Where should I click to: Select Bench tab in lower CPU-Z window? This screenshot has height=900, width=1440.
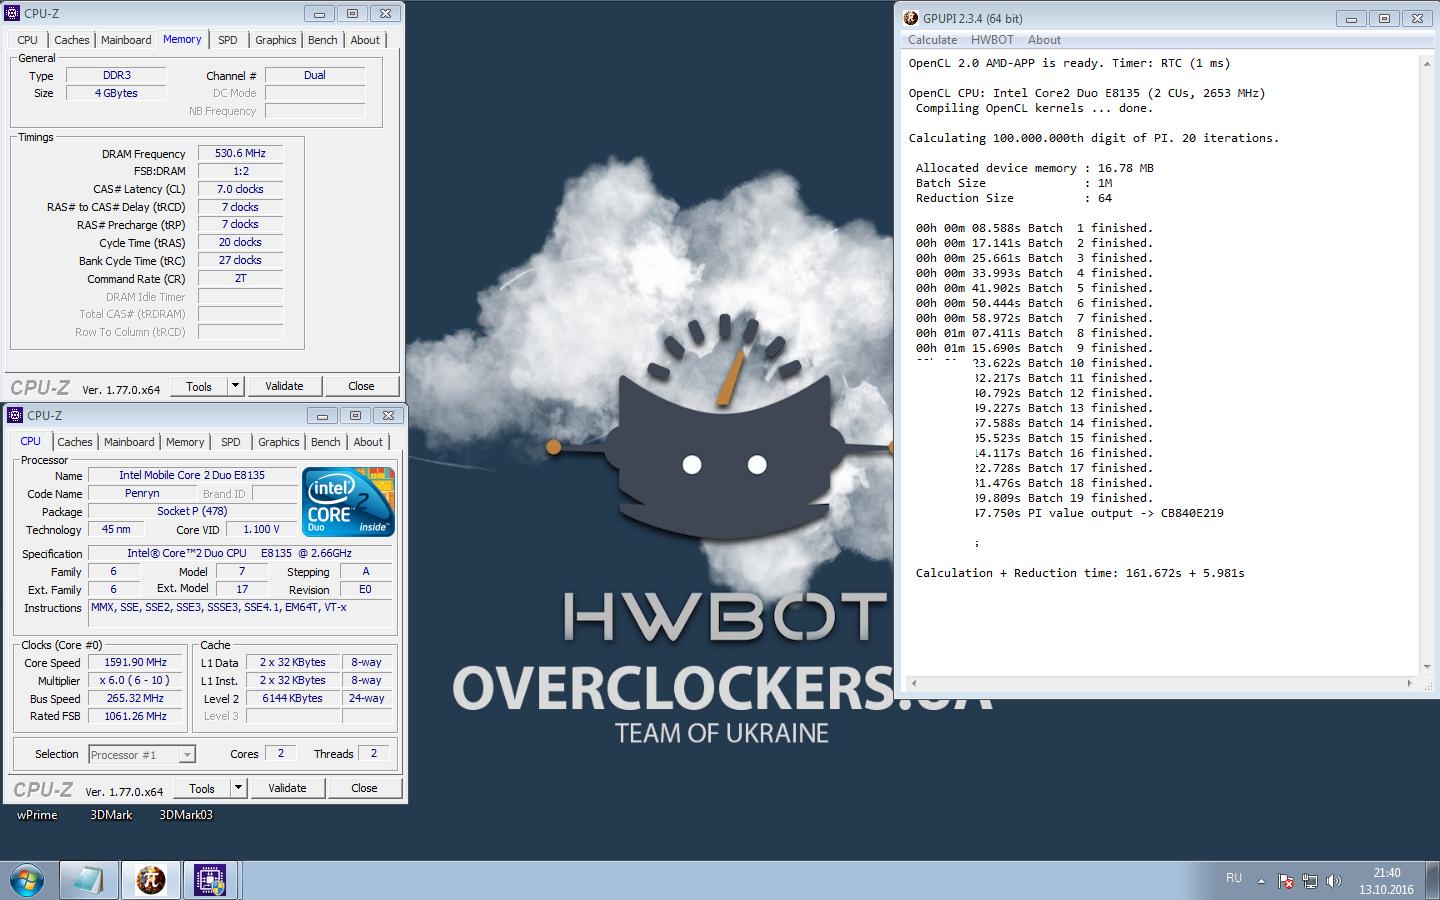[326, 442]
